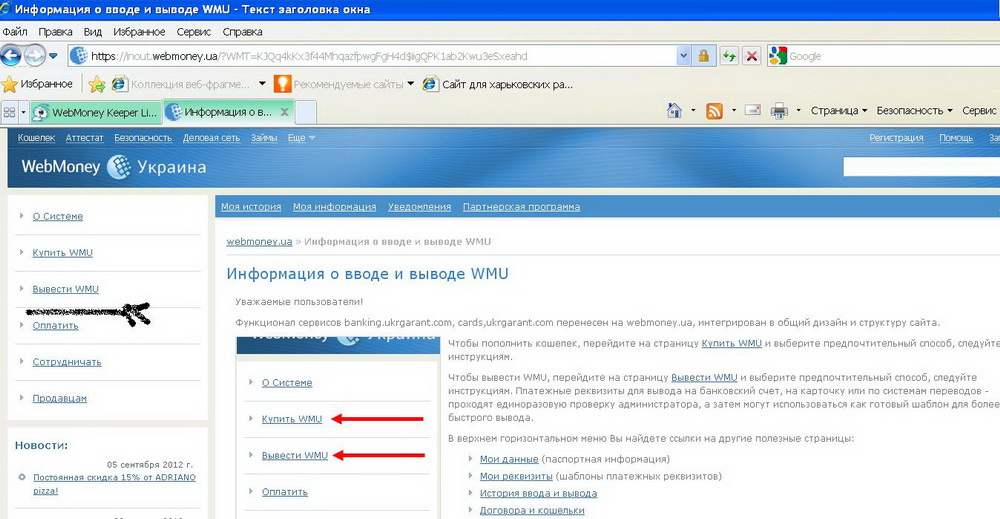Click the Quick Tabs grid icon
This screenshot has height=519, width=1000.
(9, 112)
